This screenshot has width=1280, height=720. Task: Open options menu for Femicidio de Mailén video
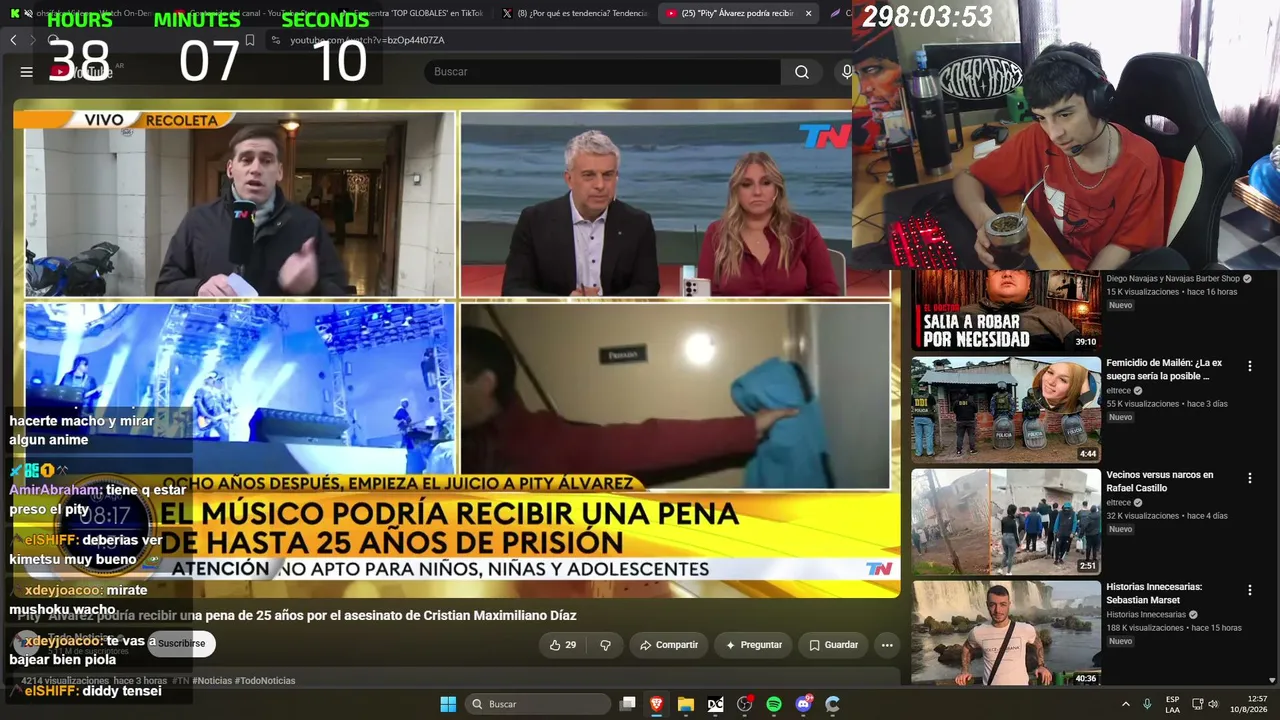tap(1249, 367)
